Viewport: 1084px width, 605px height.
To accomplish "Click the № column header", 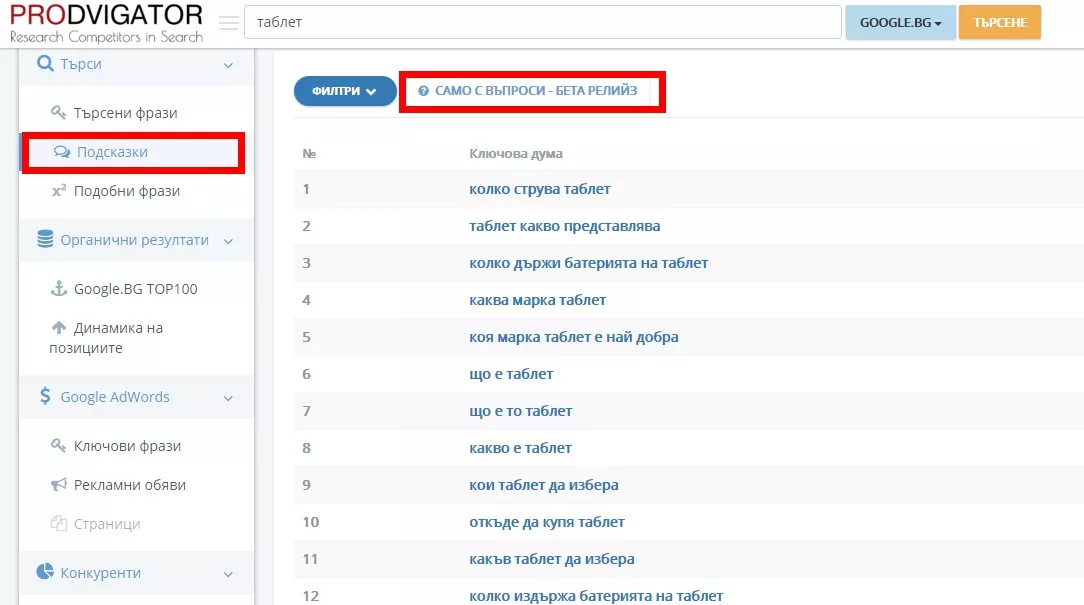I will [309, 153].
